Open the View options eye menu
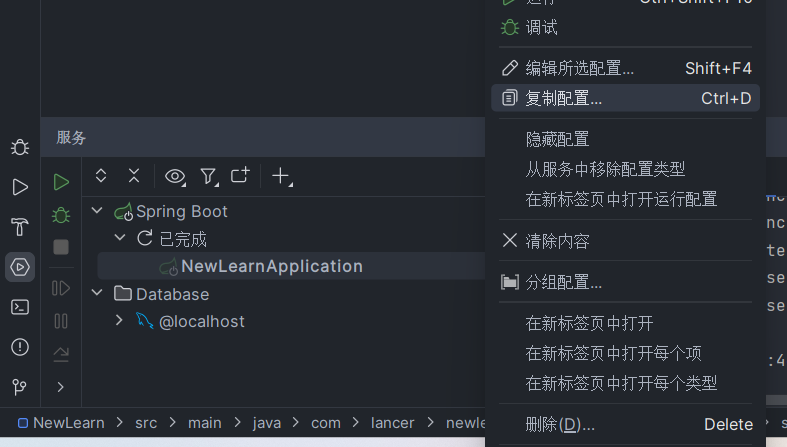This screenshot has width=787, height=447. point(175,177)
